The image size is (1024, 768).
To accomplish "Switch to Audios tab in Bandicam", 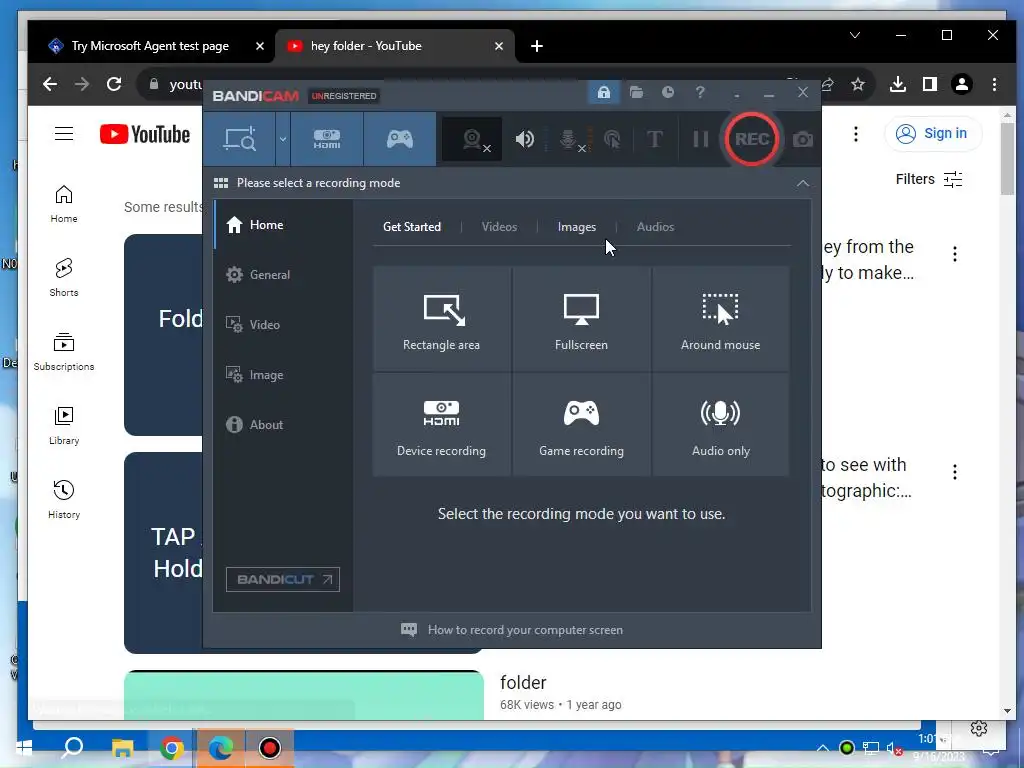I will click(x=655, y=227).
